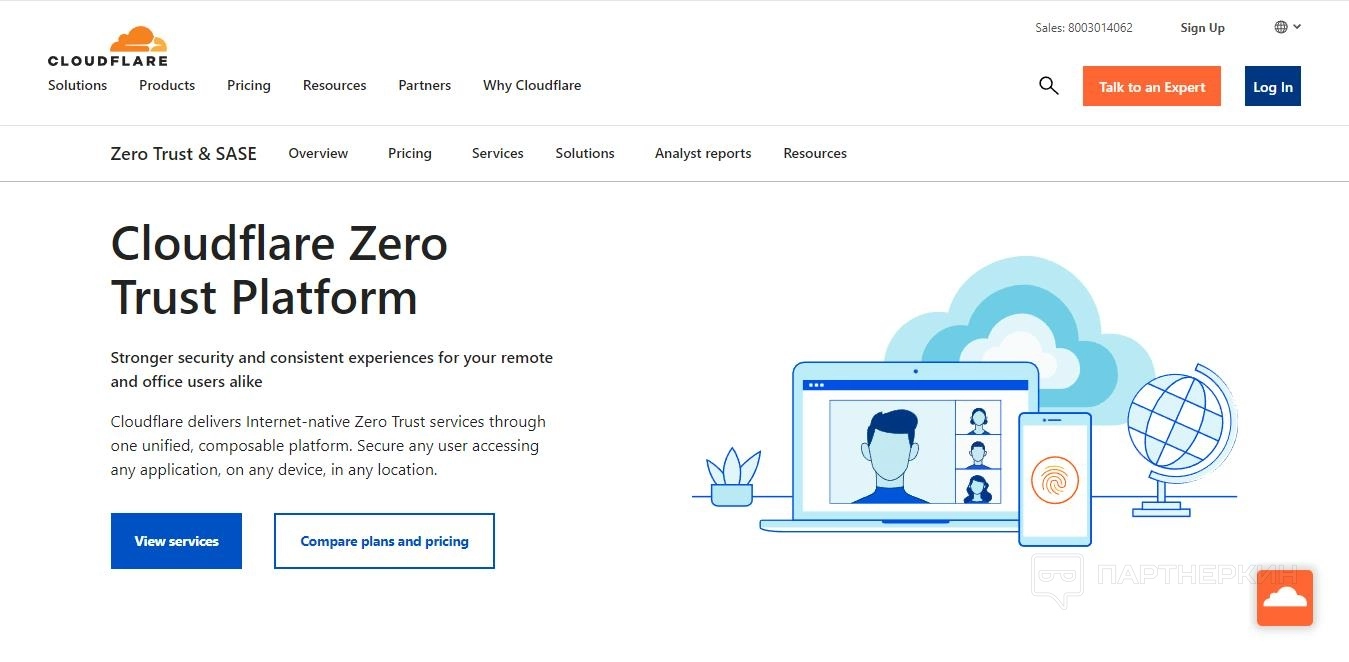
Task: Open Pricing in the main navigation
Action: pos(249,85)
